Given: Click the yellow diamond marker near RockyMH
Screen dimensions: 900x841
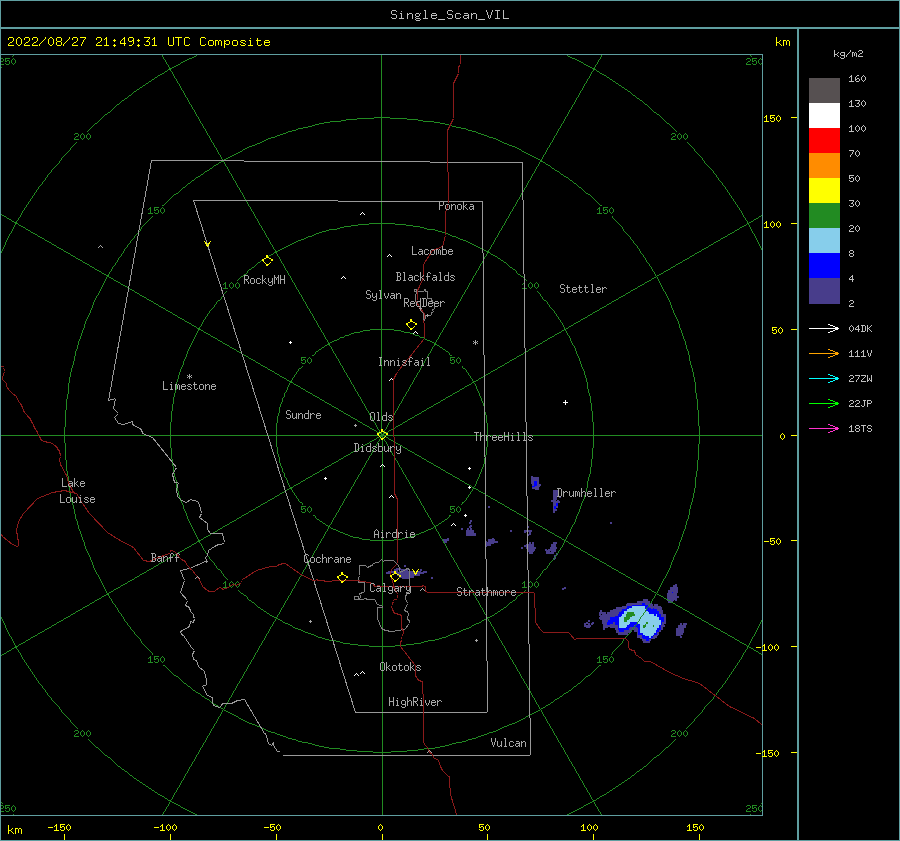Looking at the screenshot, I should coord(267,261).
